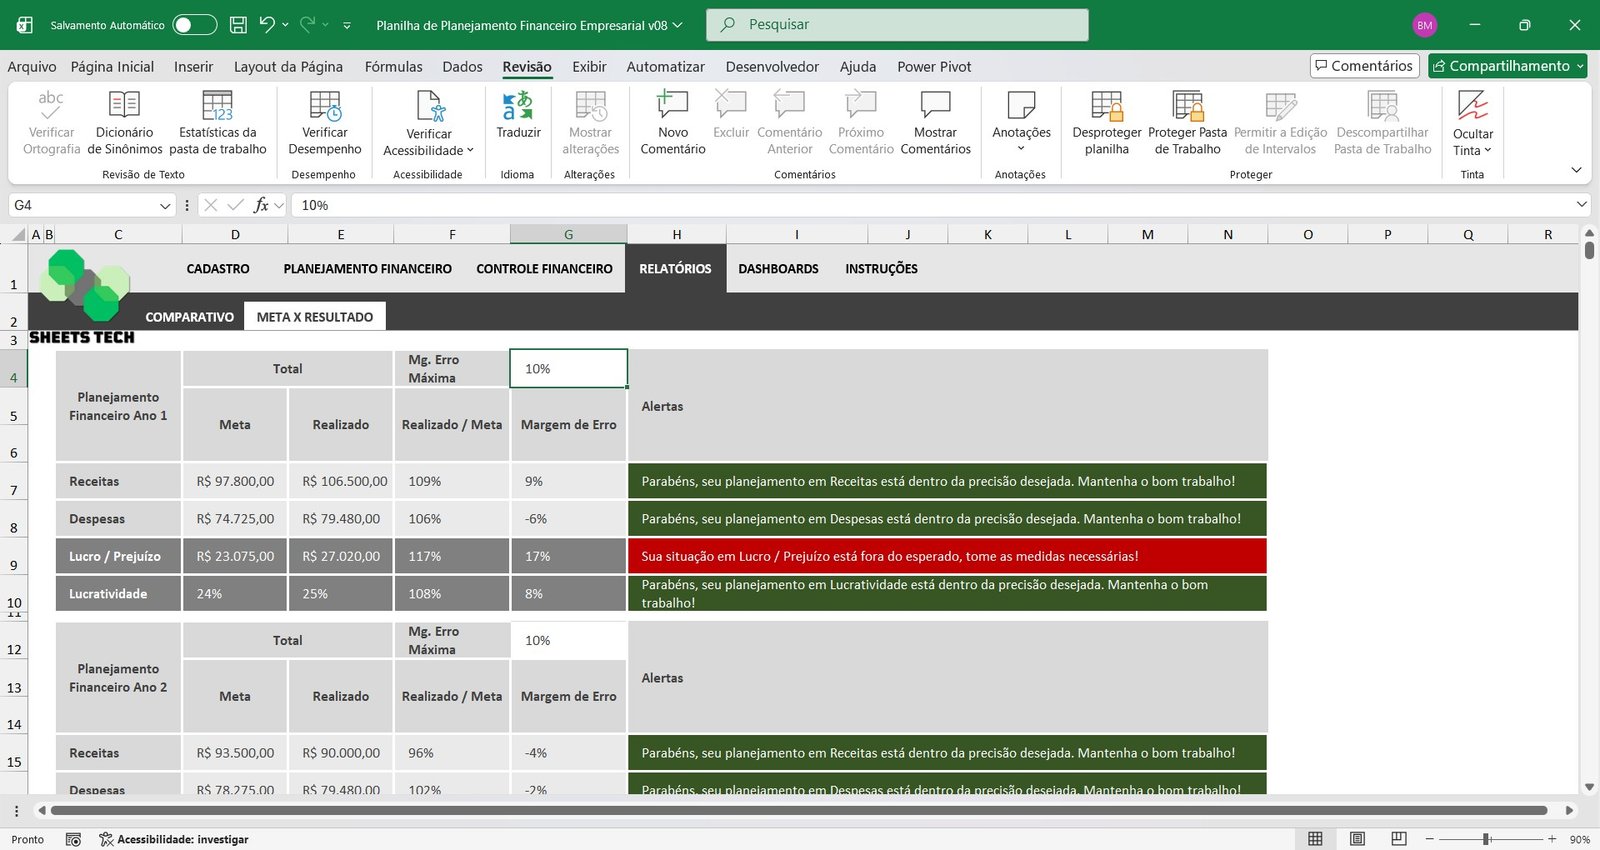1600x850 pixels.
Task: Open the Anotações dropdown
Action: tap(1021, 148)
